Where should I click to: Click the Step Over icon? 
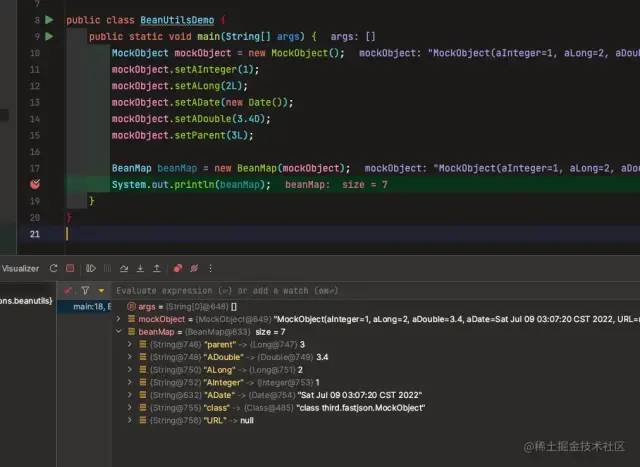[x=124, y=268]
